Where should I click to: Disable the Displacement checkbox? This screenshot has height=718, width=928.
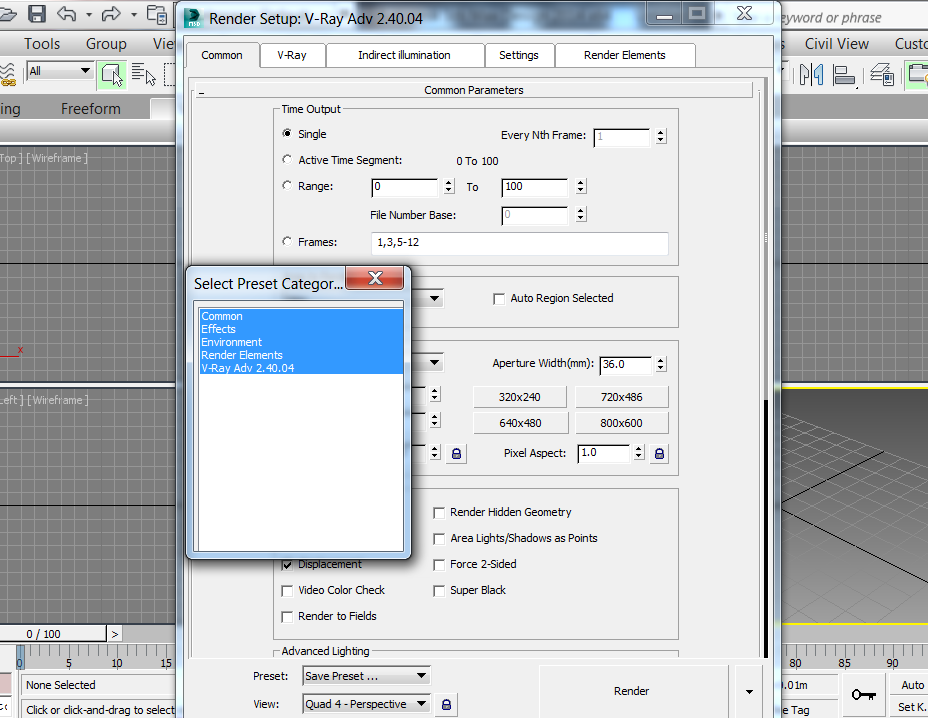click(287, 564)
